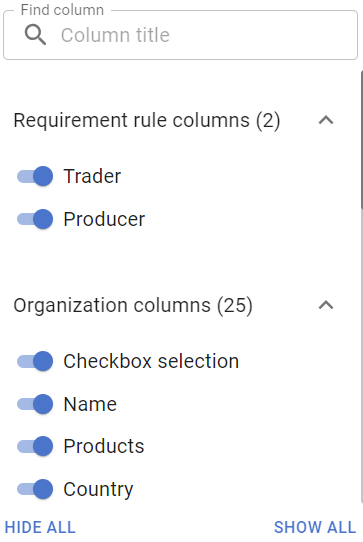
Task: Click the Country column label
Action: click(x=98, y=489)
